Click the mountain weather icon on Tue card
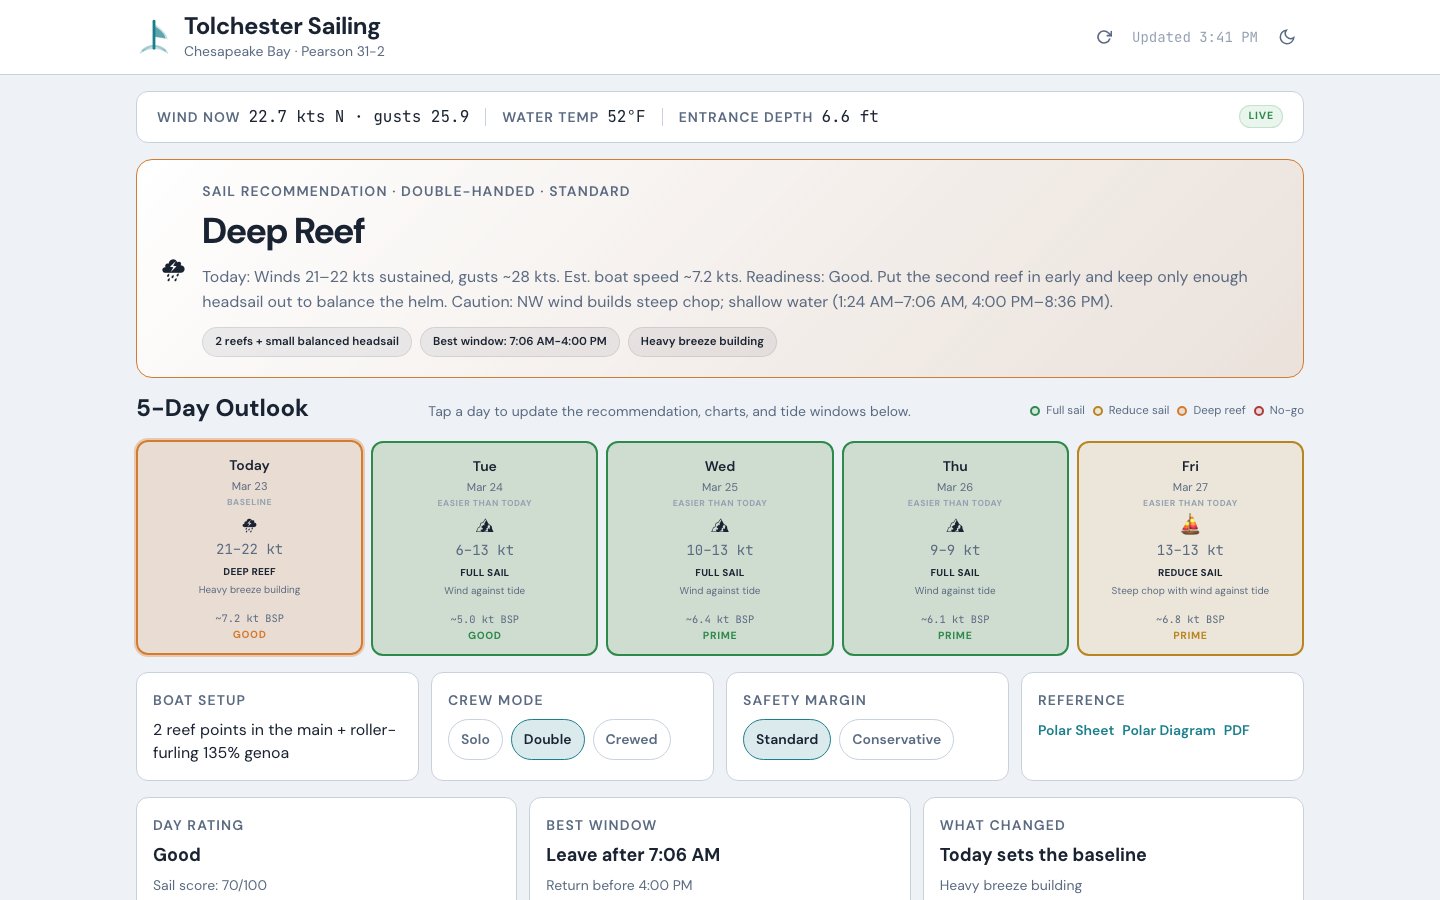This screenshot has height=900, width=1440. point(484,525)
